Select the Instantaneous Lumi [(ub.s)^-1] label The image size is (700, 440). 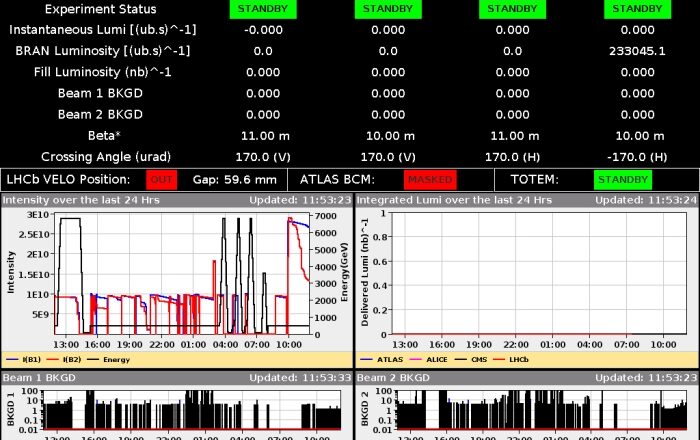click(103, 30)
